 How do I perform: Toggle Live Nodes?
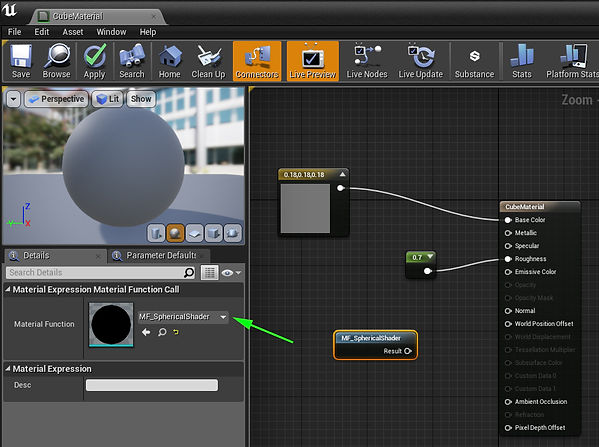367,61
